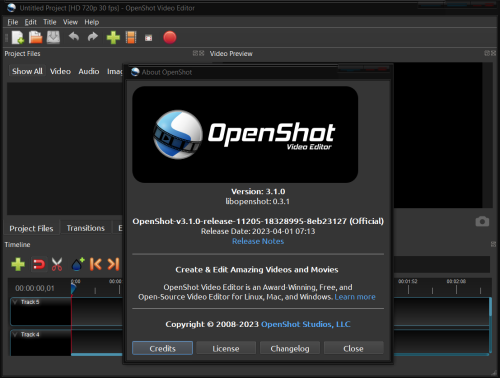Click the OpenShot icon in the About dialog title bar

tap(135, 72)
